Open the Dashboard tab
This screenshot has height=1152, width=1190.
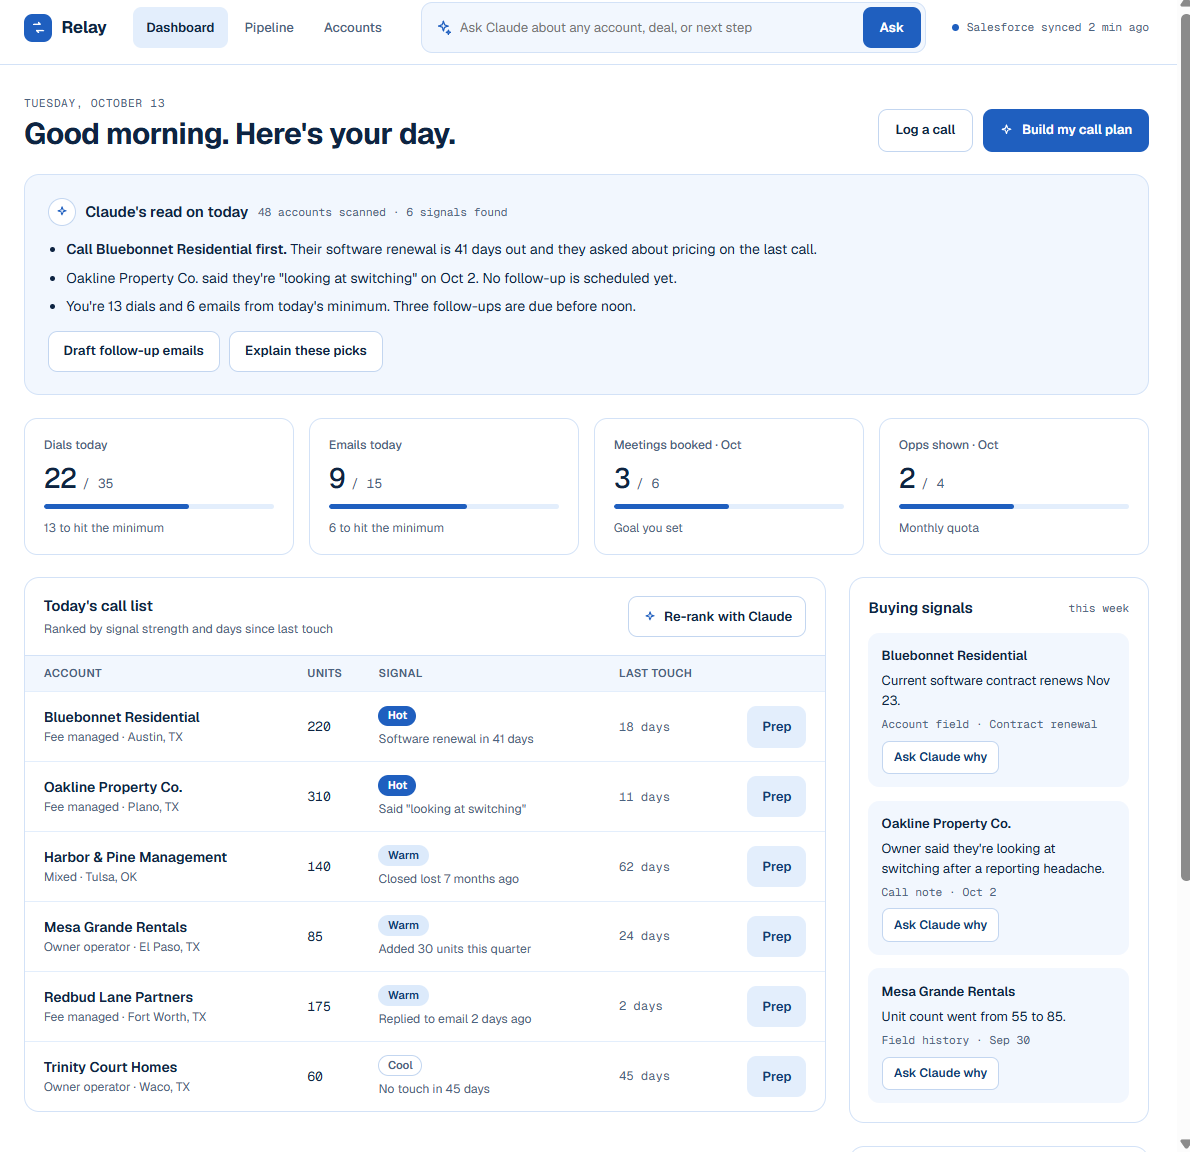[181, 27]
